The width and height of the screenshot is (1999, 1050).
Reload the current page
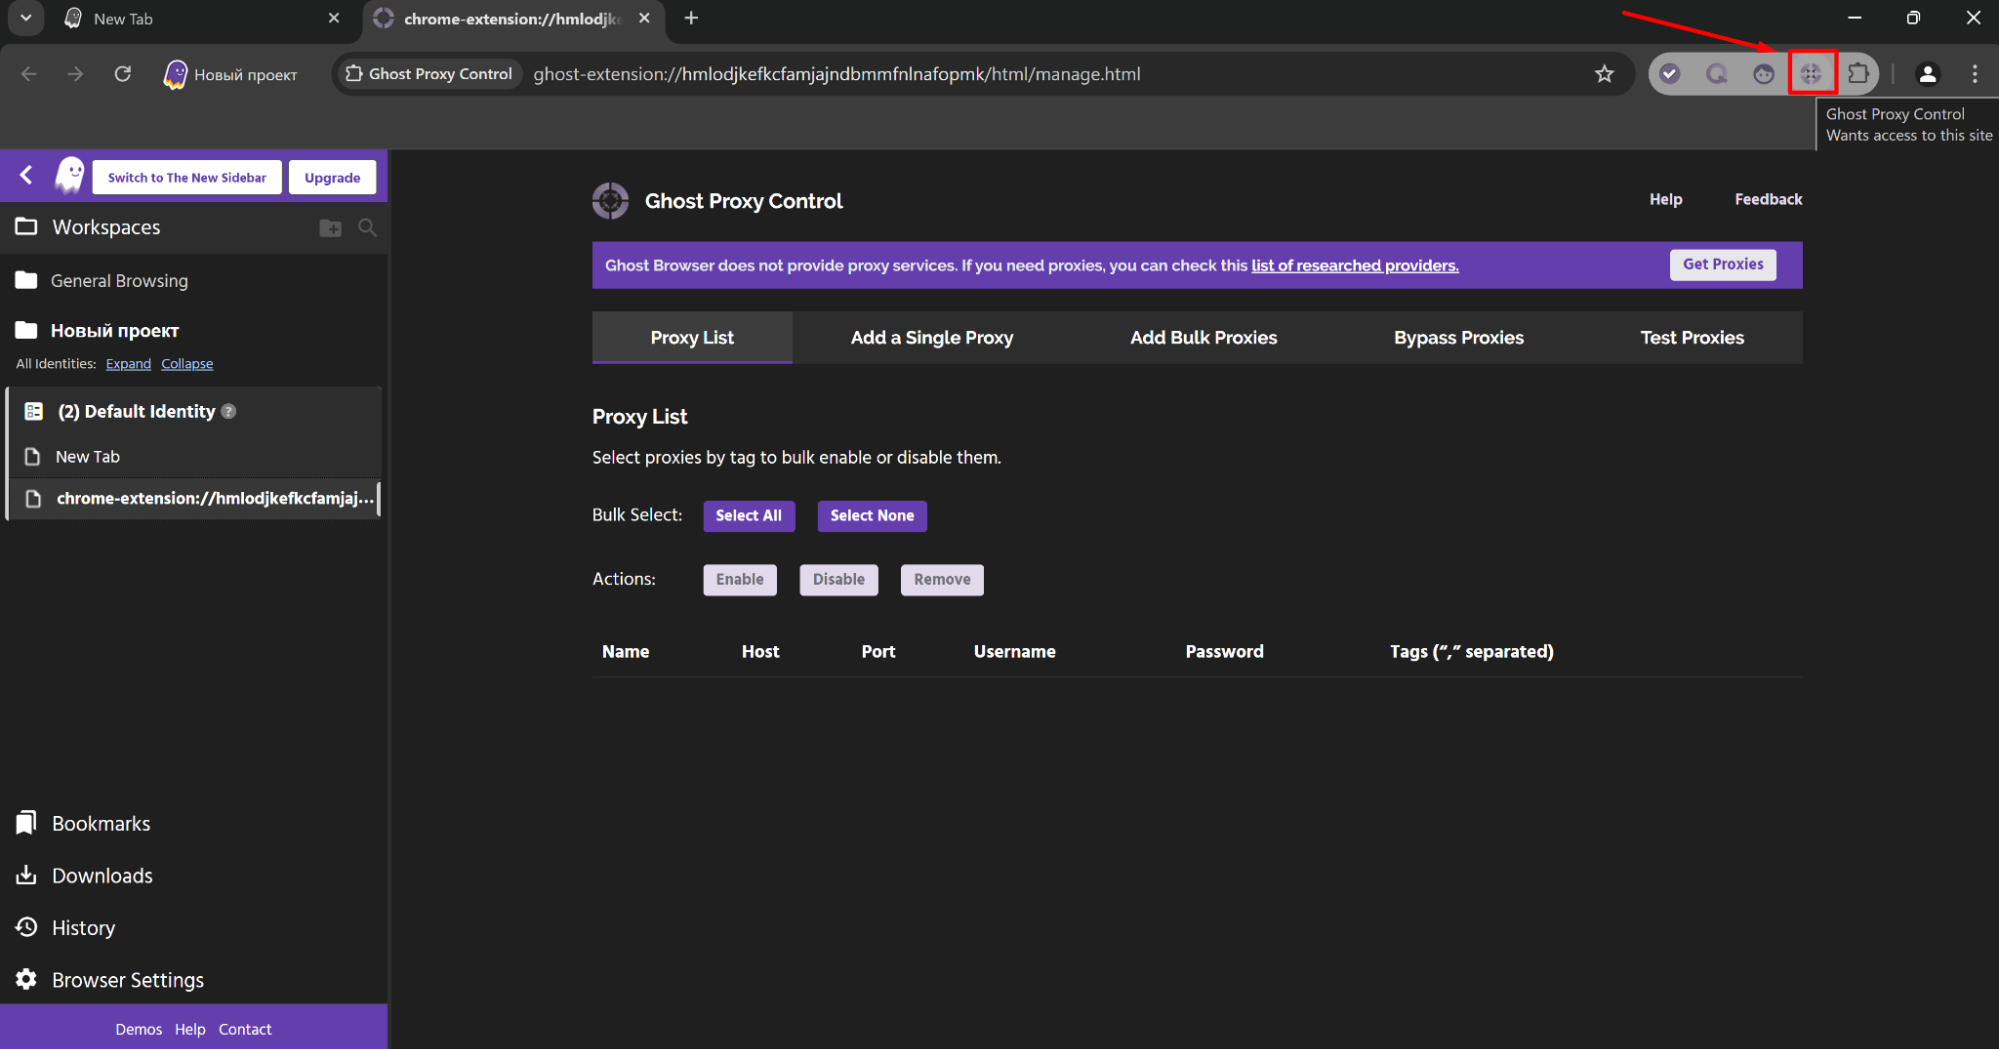pyautogui.click(x=123, y=74)
